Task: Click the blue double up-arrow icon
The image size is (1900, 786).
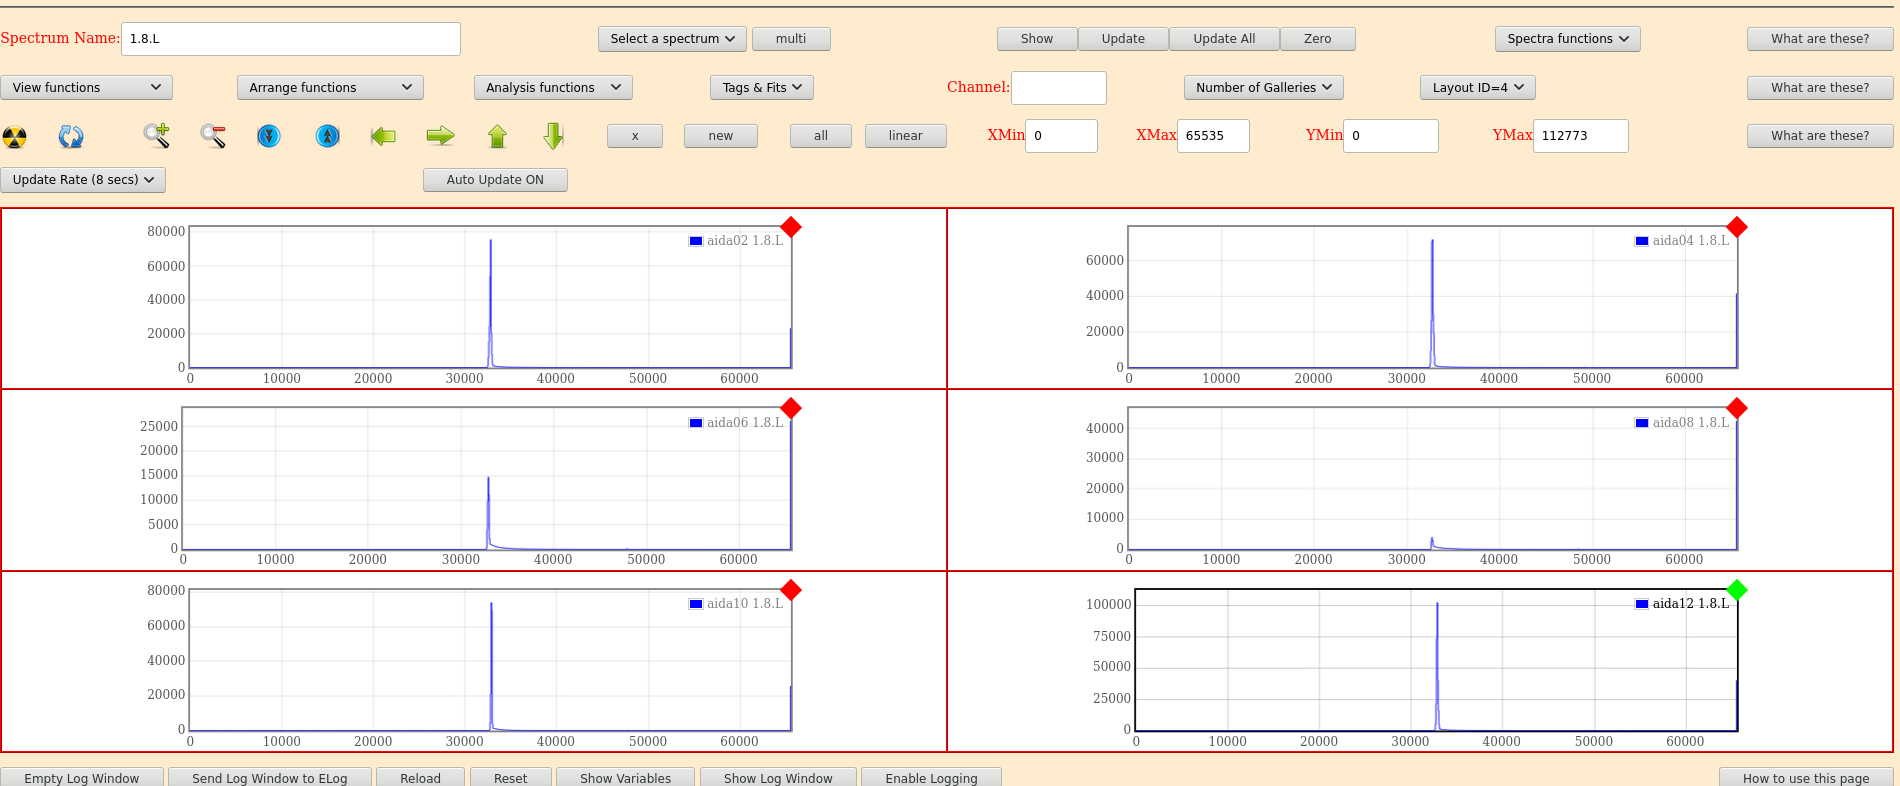Action: [327, 136]
